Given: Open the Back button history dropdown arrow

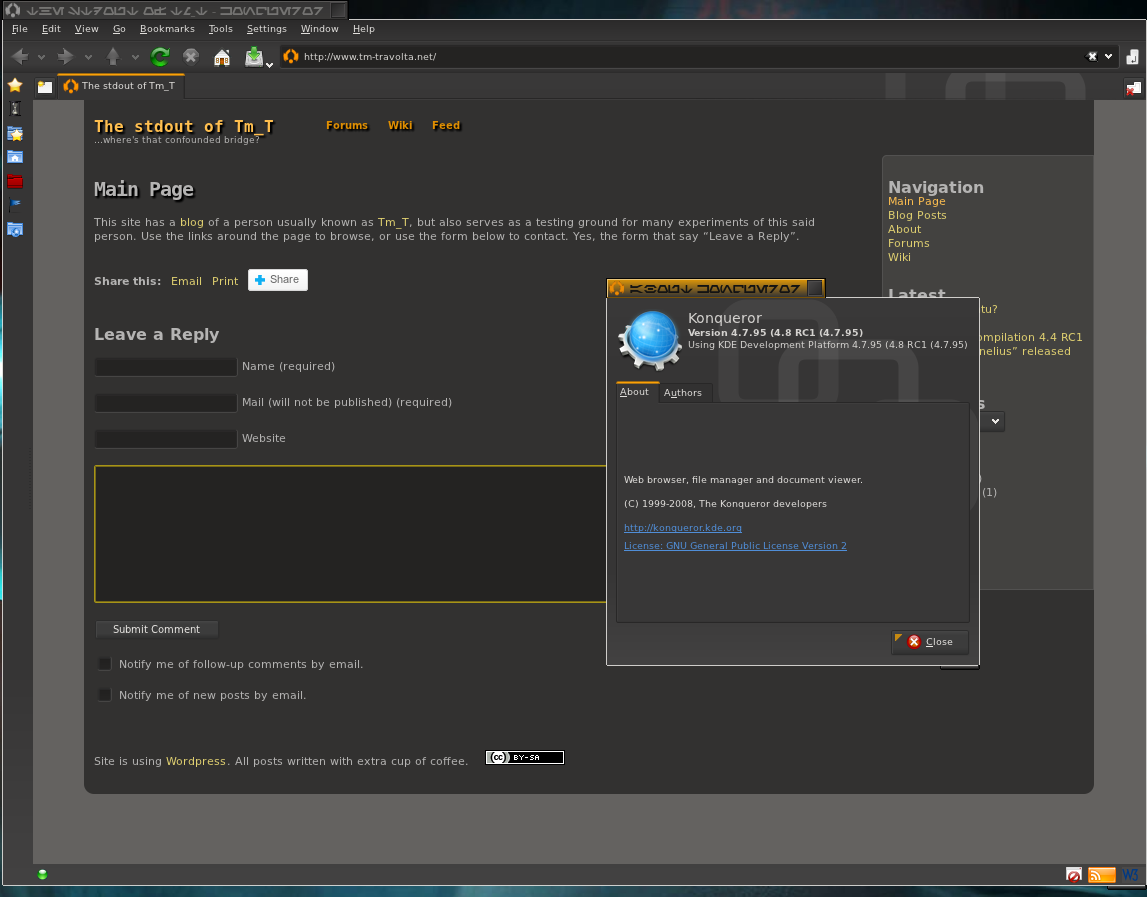Looking at the screenshot, I should click(x=41, y=57).
